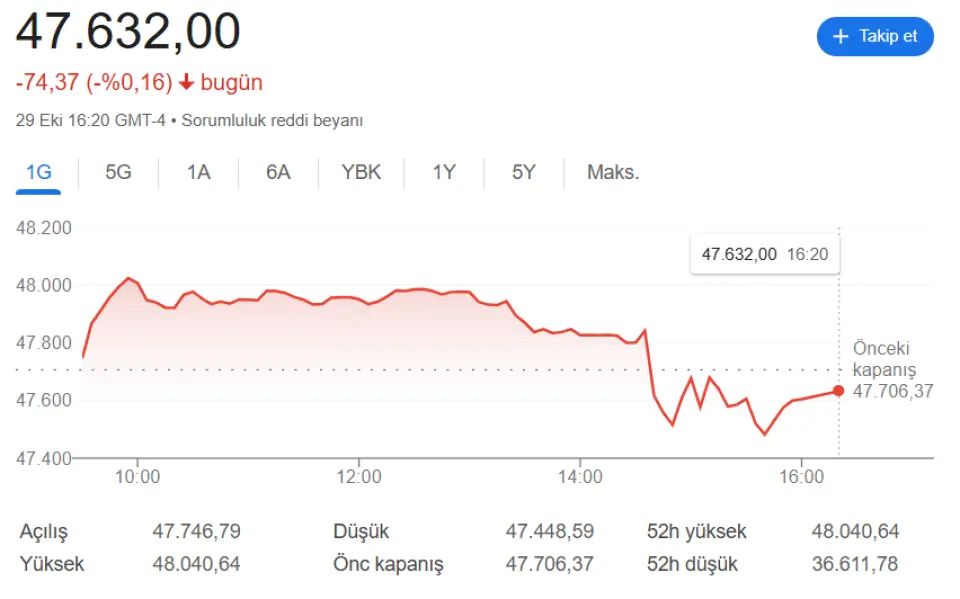Image resolution: width=960 pixels, height=599 pixels.
Task: Switch to the 5G chart range
Action: (118, 172)
